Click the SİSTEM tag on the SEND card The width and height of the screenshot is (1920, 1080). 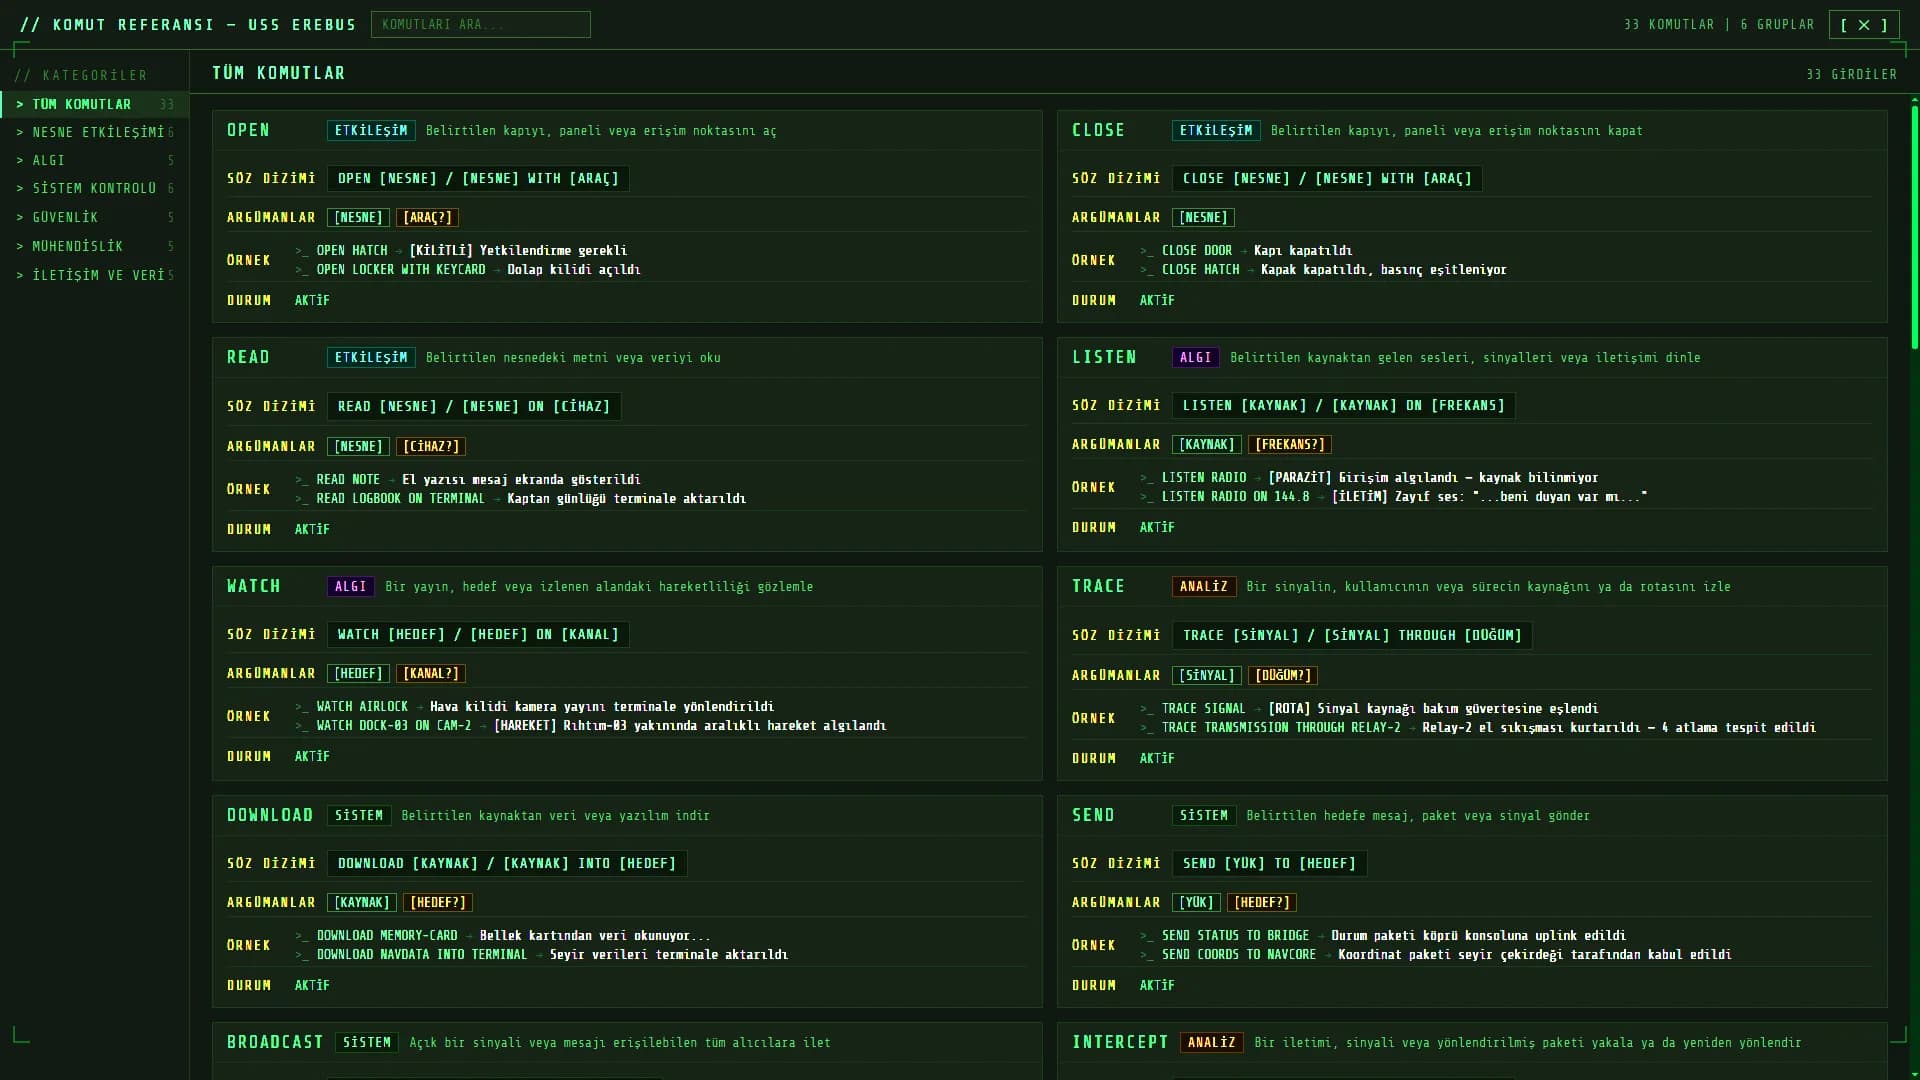point(1204,815)
